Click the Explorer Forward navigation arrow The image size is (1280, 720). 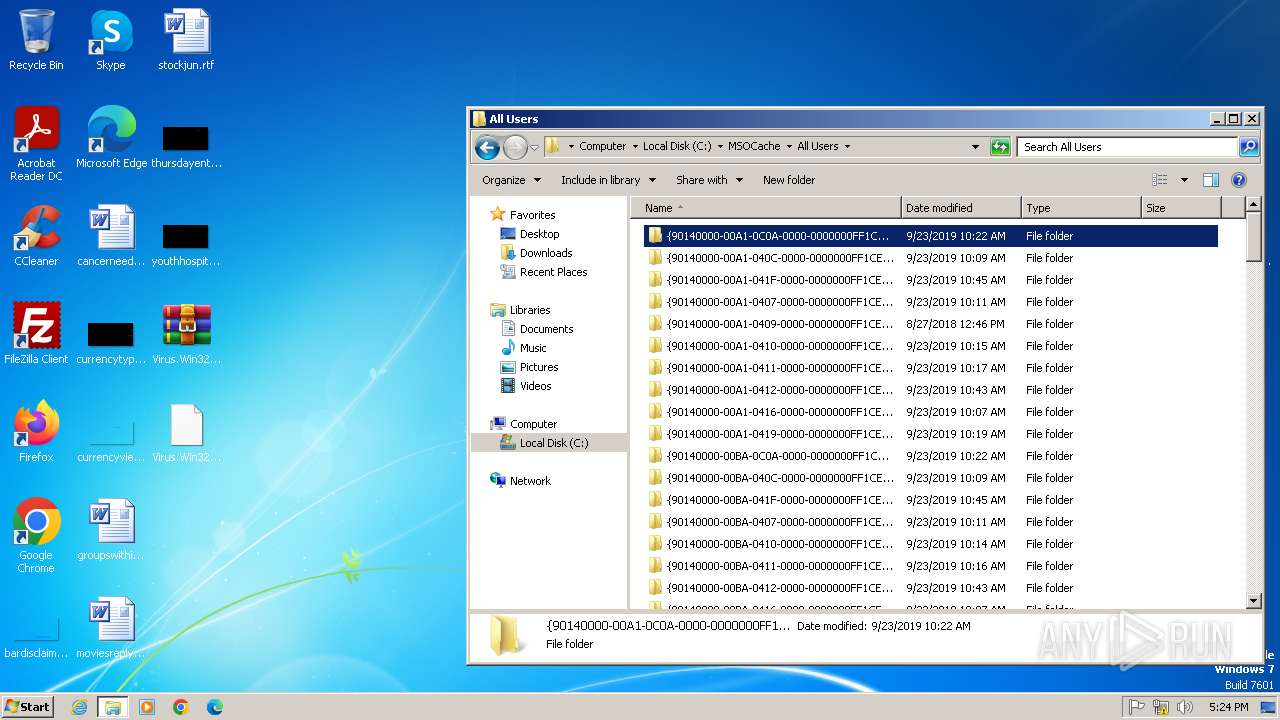click(514, 147)
